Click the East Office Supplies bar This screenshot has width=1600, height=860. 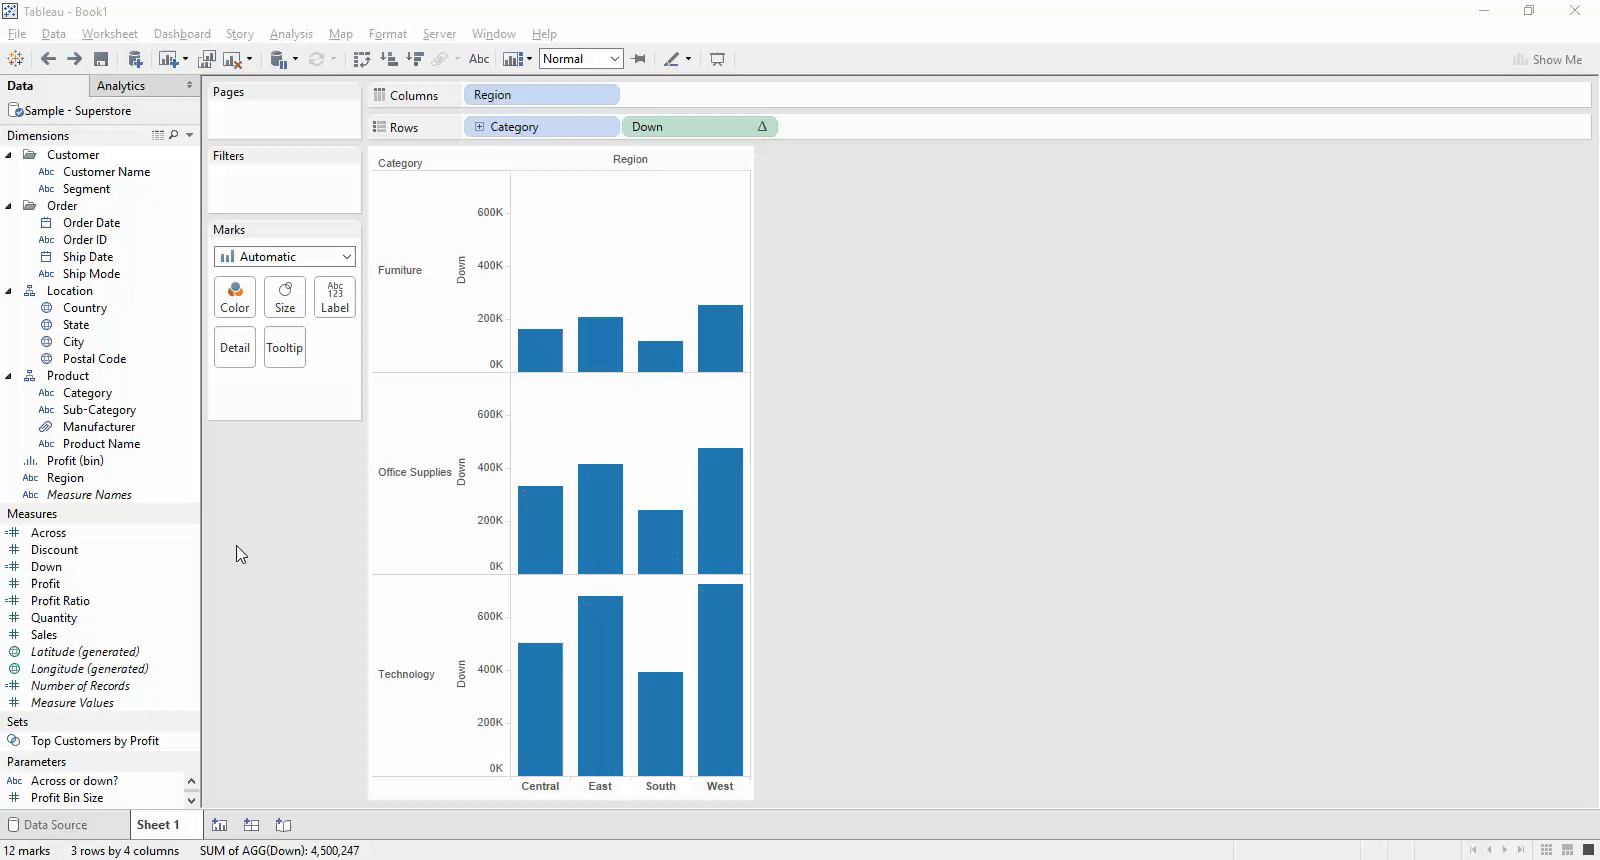pyautogui.click(x=600, y=519)
